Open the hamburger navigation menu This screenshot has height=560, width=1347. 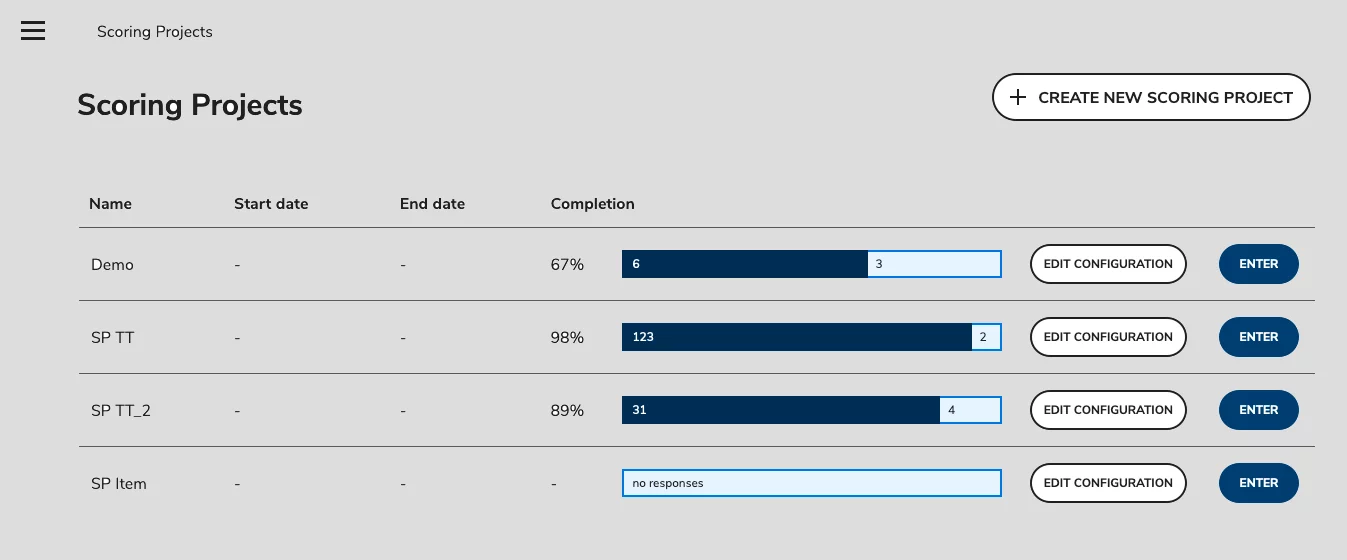click(33, 31)
